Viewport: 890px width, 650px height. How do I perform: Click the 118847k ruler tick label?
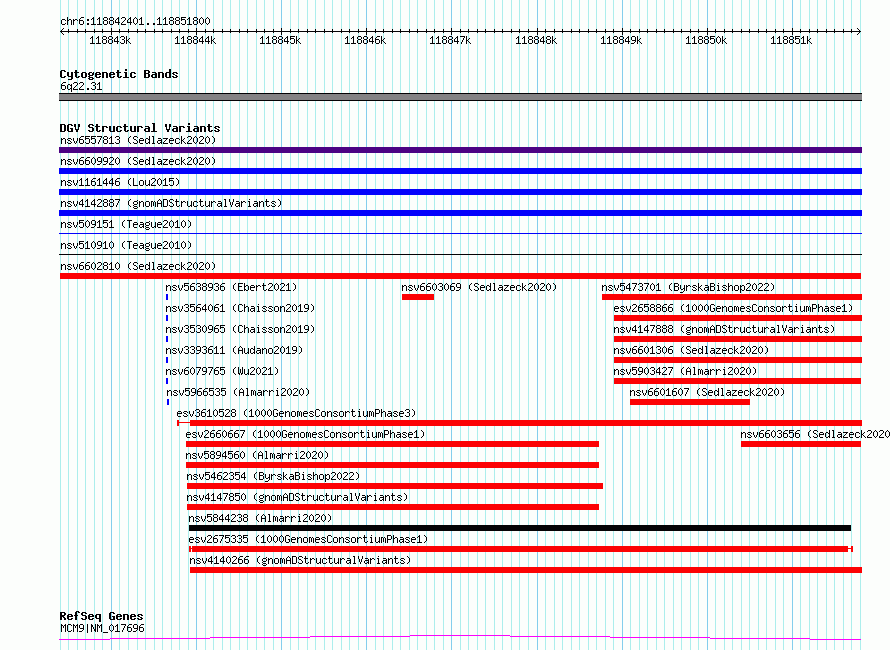click(451, 40)
